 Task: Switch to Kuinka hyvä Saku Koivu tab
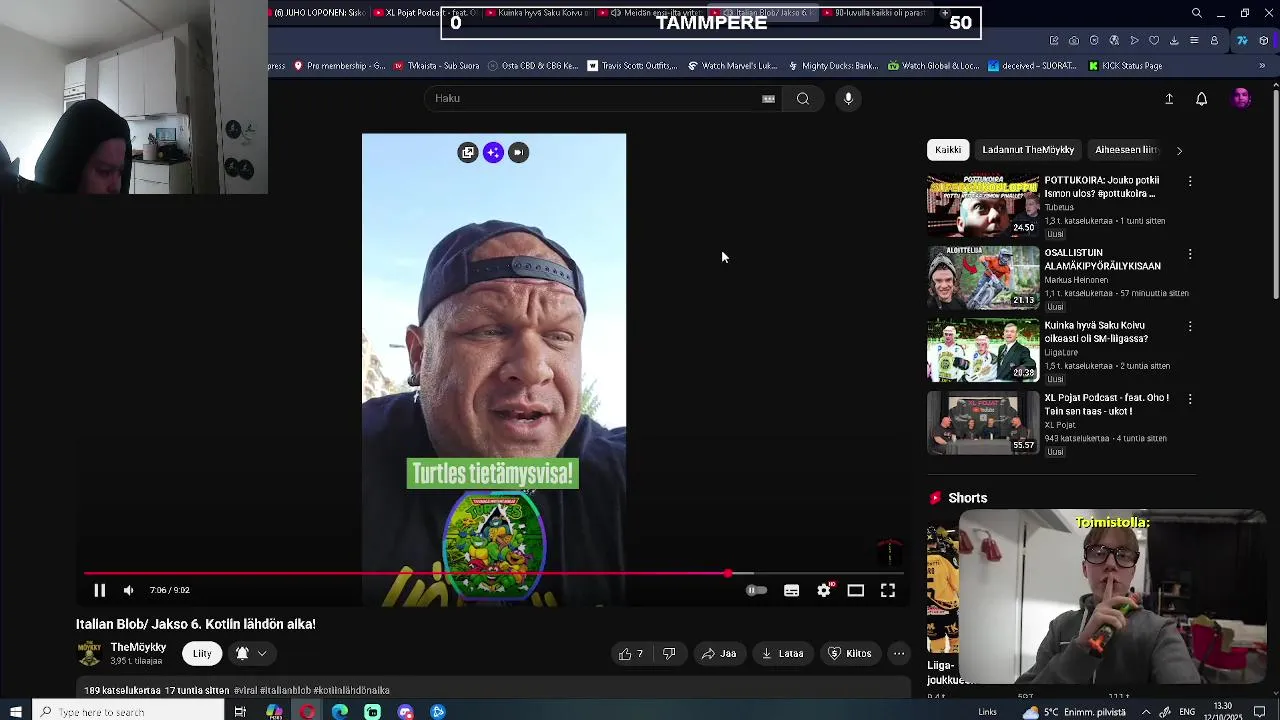(540, 13)
